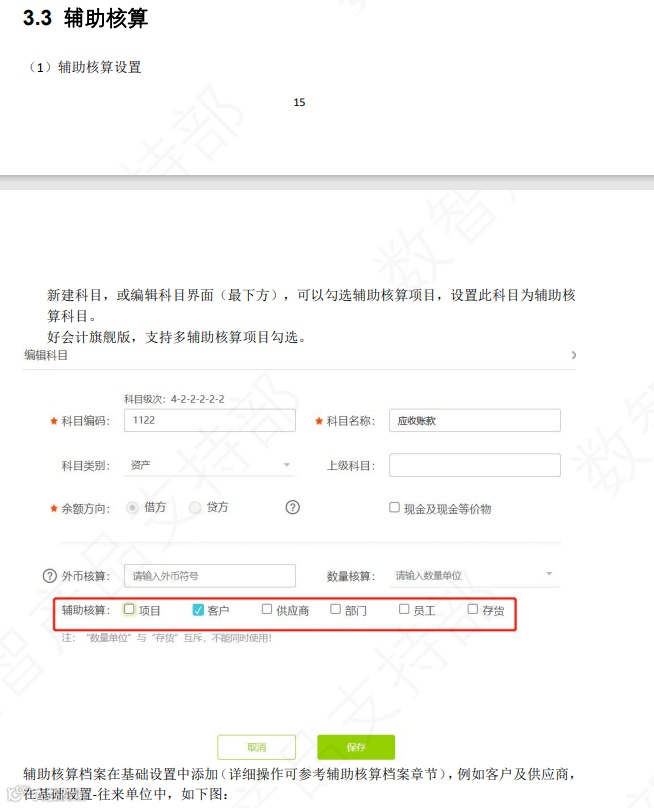Open the 科目类别 dropdown showing 资产
The height and width of the screenshot is (808, 654).
click(x=209, y=465)
